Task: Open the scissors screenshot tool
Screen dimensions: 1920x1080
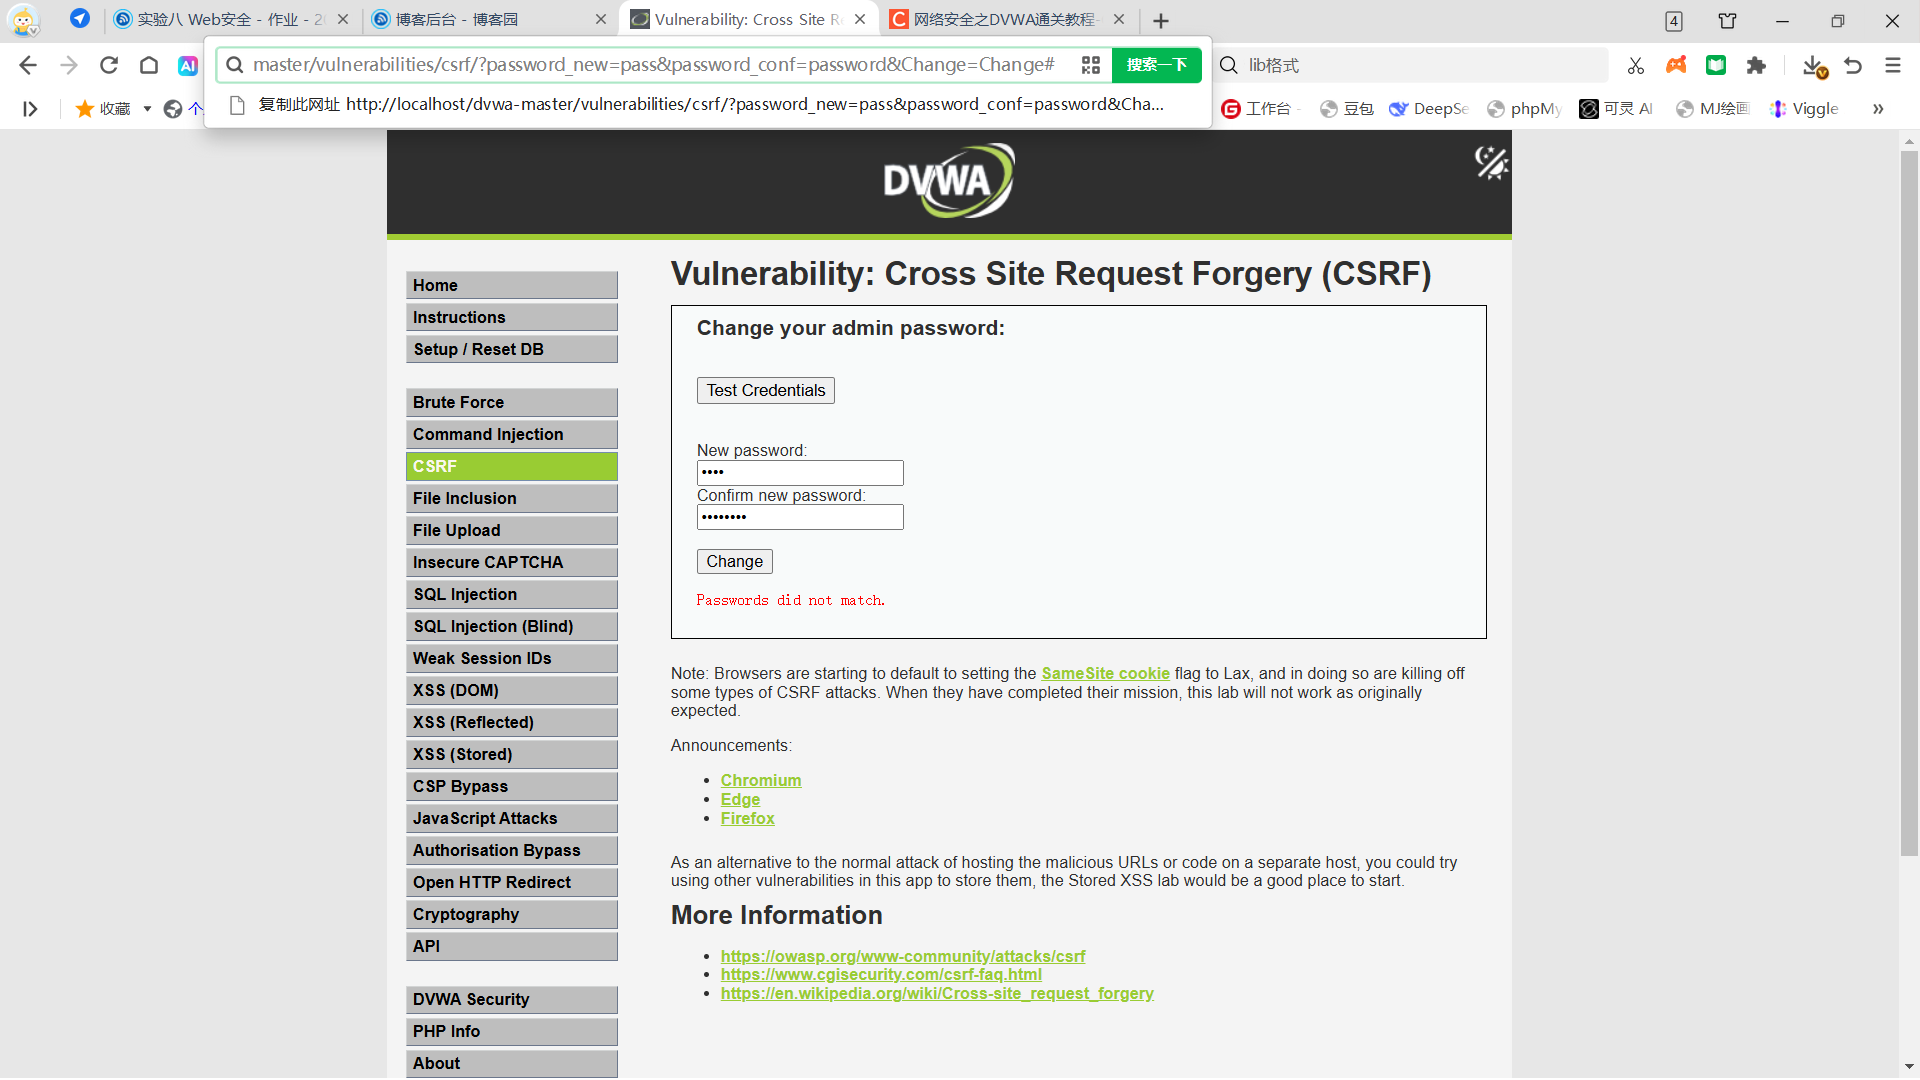Action: pyautogui.click(x=1636, y=65)
